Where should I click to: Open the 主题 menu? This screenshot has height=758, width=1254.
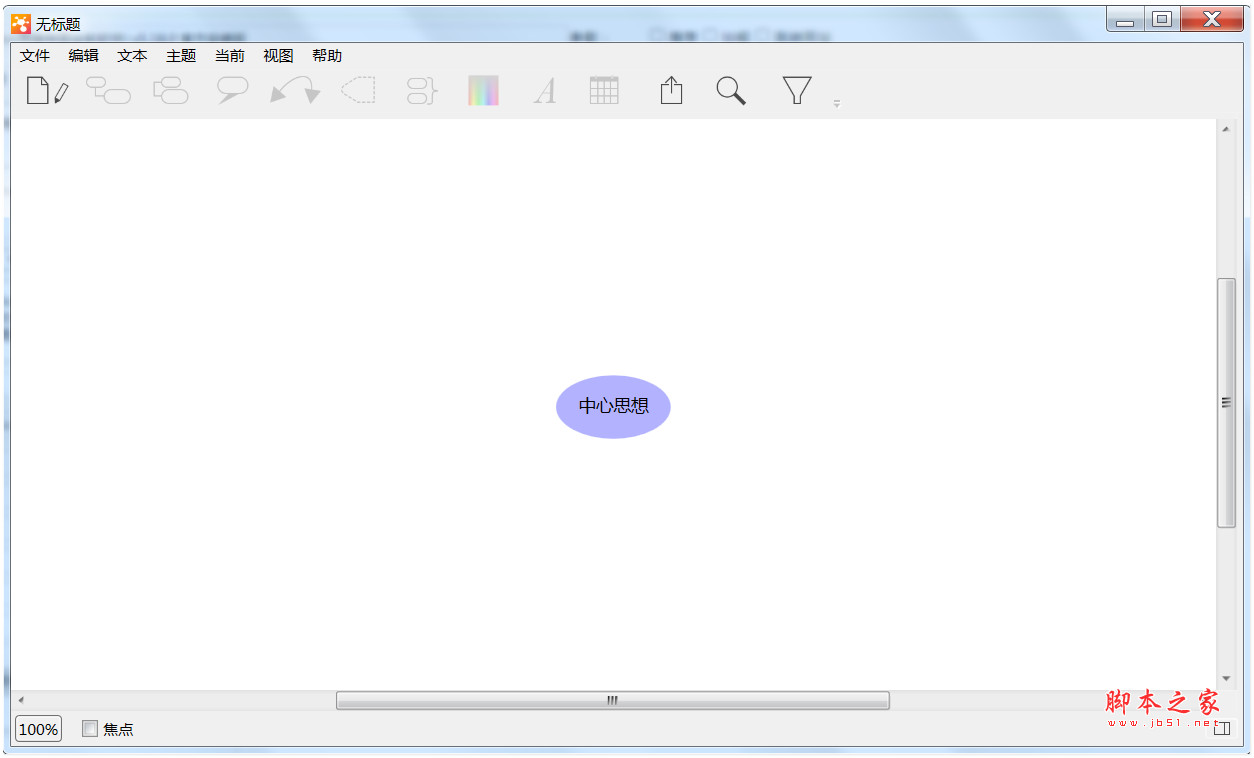pos(180,56)
